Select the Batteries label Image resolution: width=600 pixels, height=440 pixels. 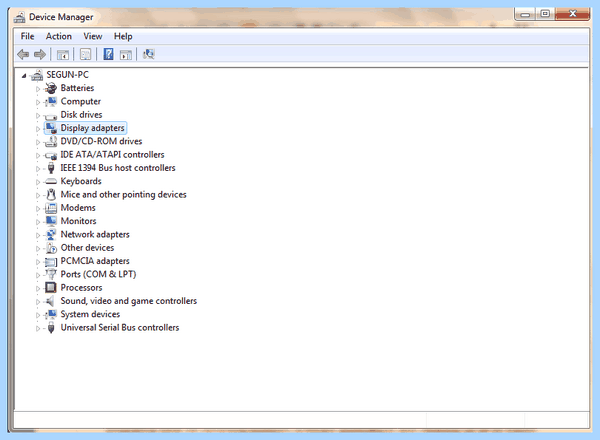click(x=77, y=88)
